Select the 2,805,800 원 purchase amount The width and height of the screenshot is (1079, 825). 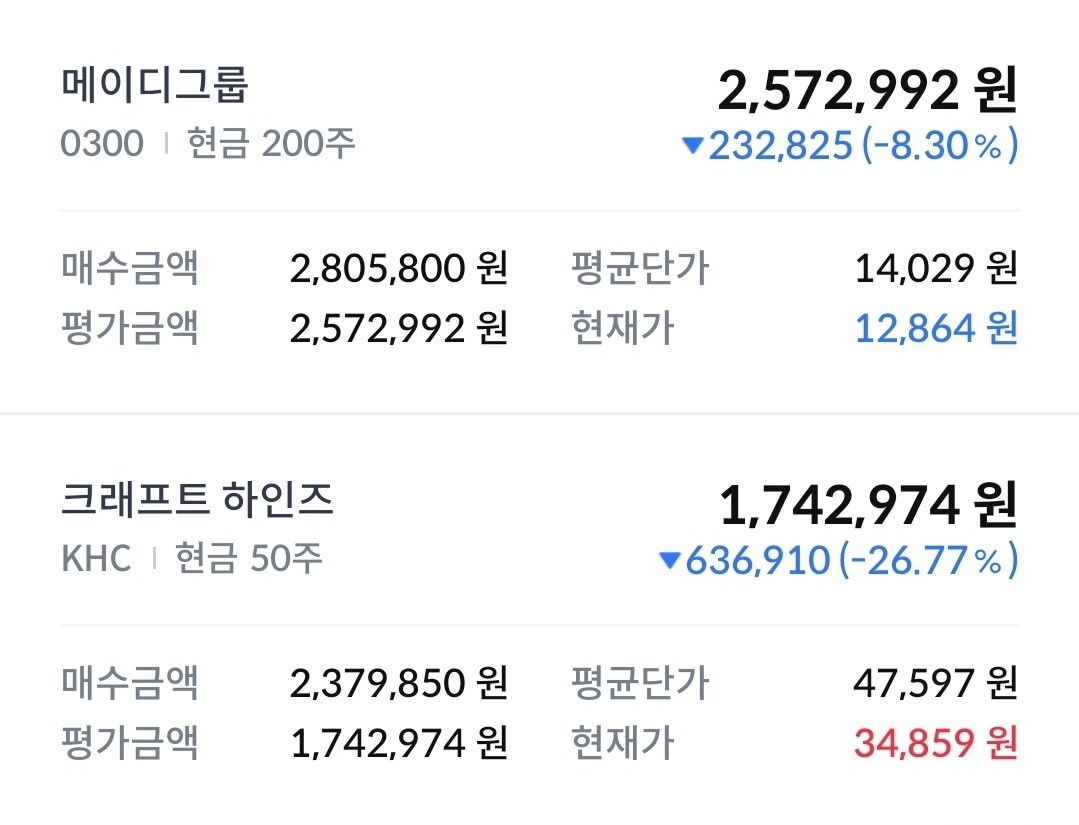[x=399, y=268]
